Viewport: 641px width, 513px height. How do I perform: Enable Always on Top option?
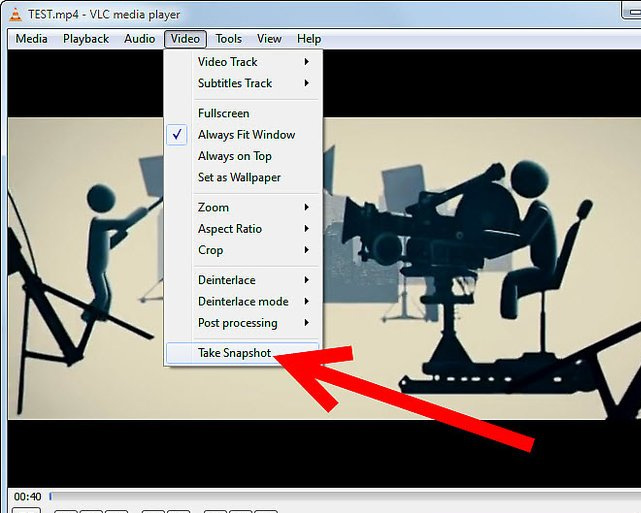click(x=243, y=156)
